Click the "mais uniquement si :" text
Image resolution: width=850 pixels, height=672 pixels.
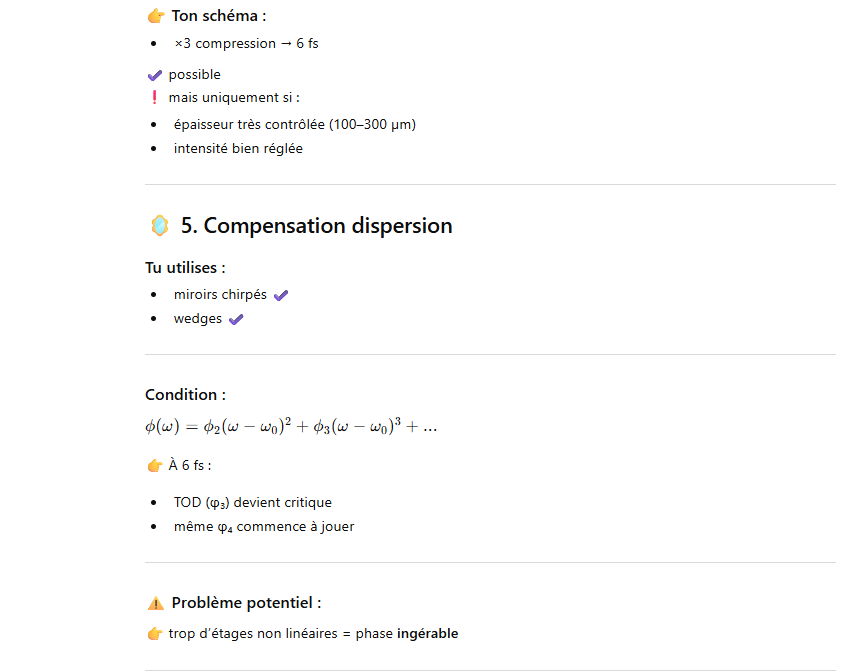(234, 98)
